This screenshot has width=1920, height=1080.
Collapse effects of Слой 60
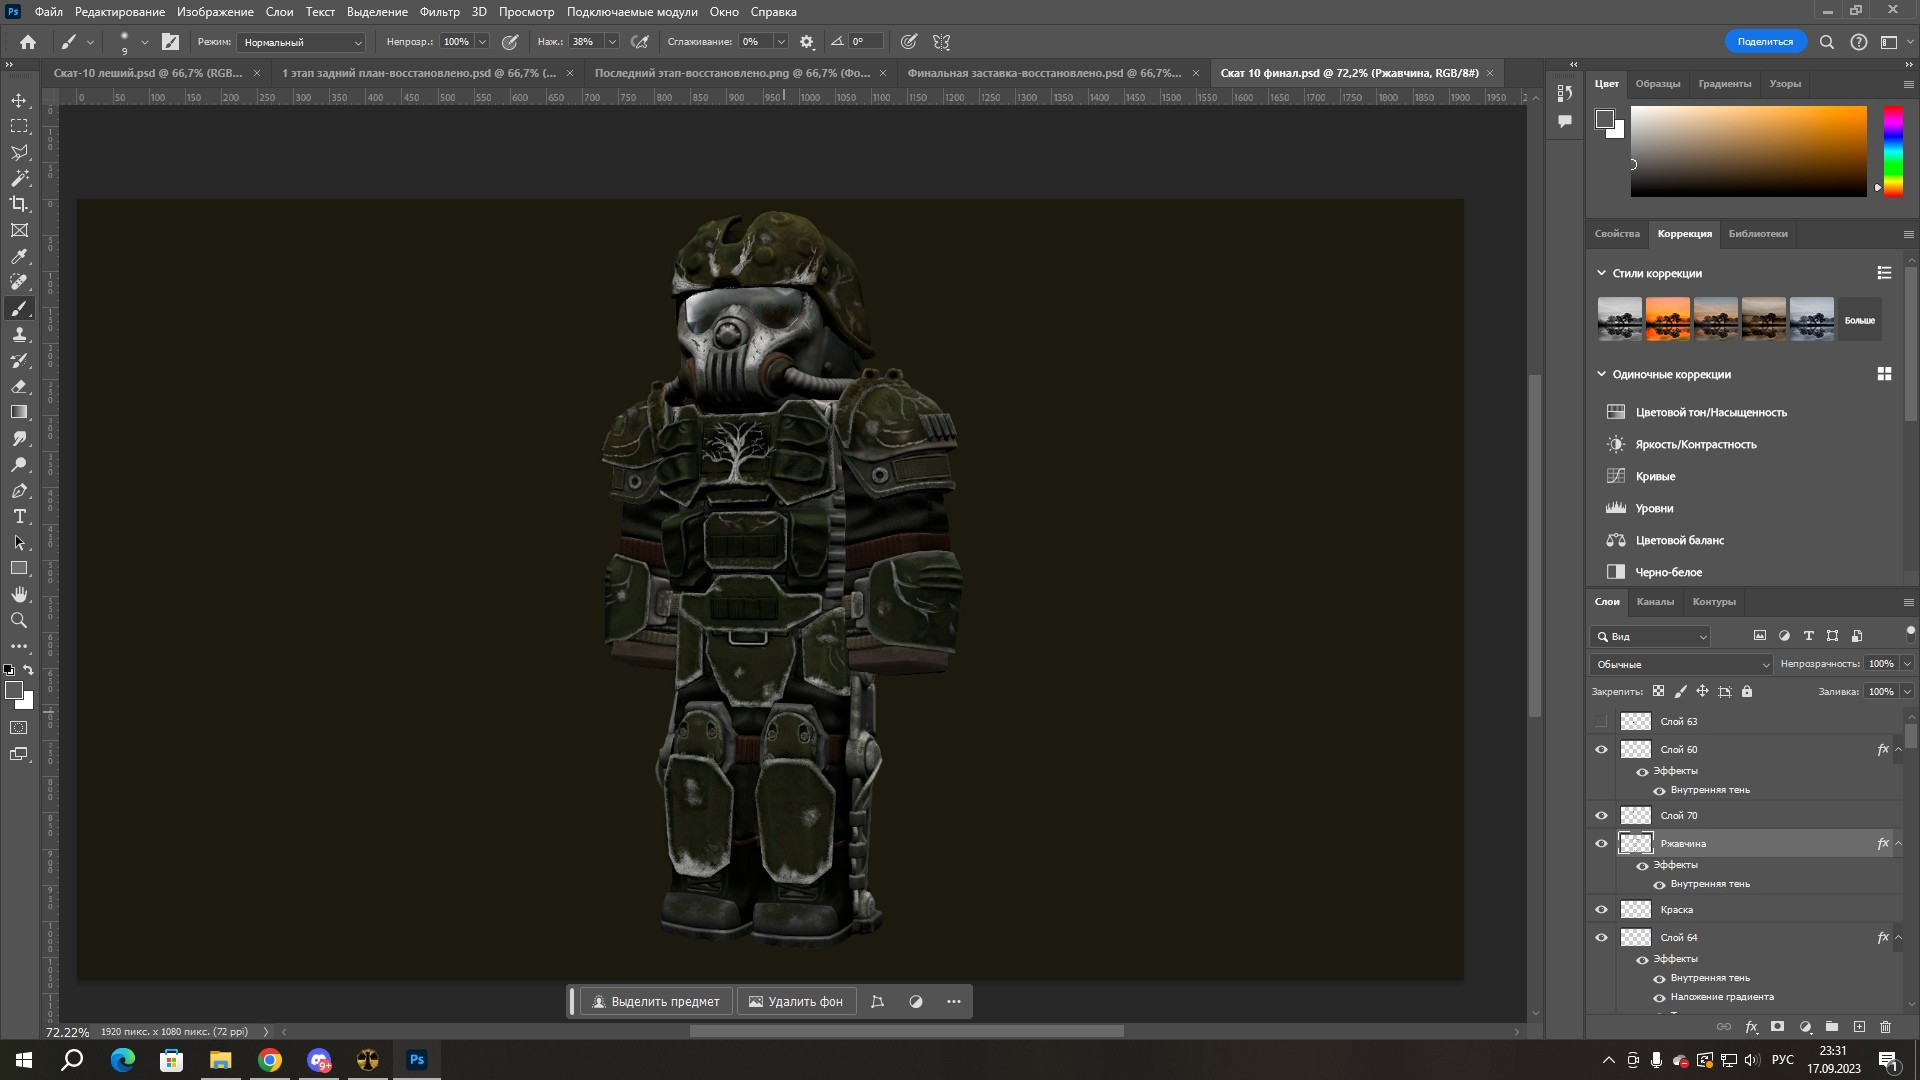point(1898,749)
